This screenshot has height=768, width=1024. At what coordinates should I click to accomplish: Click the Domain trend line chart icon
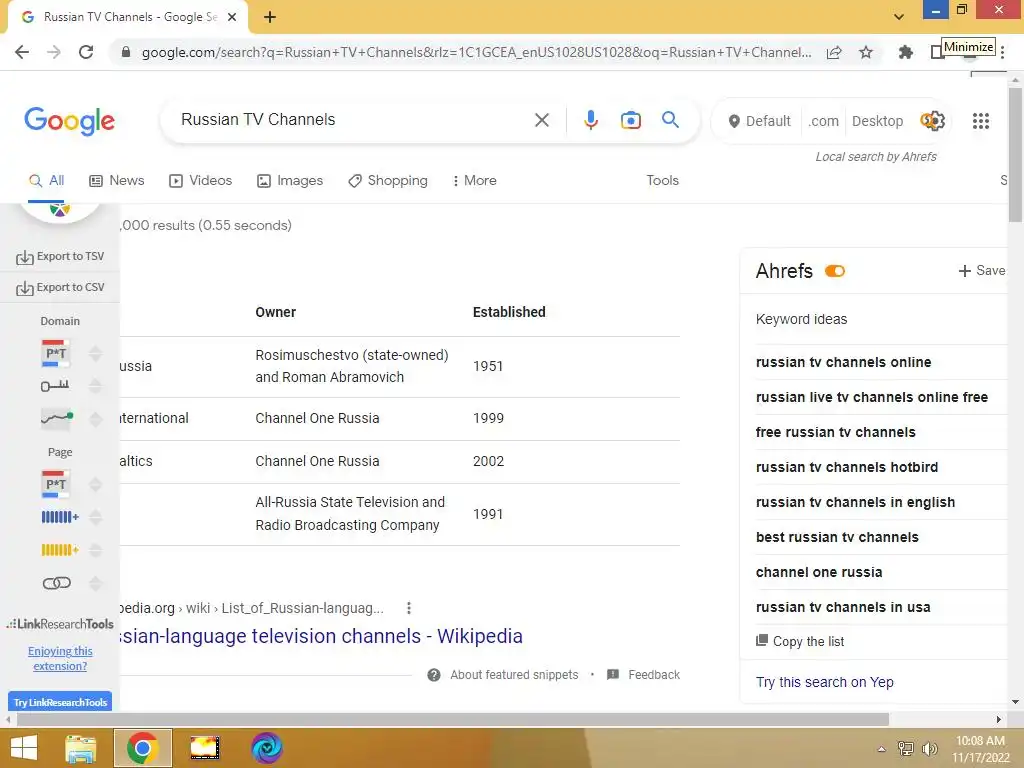(56, 418)
